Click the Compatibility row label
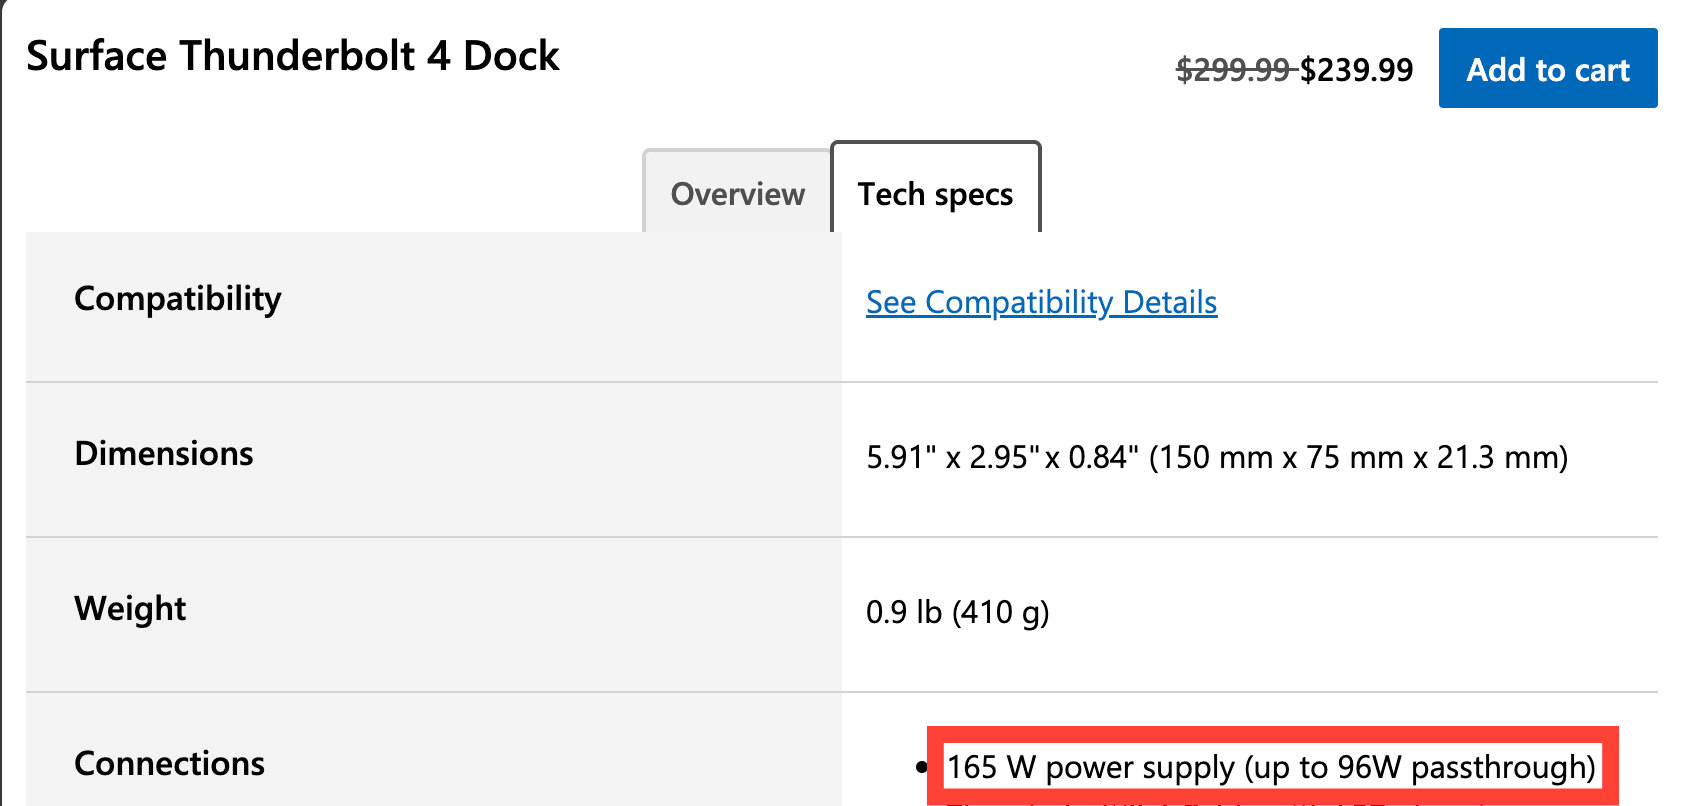Screen dimensions: 1682x806 pos(178,299)
